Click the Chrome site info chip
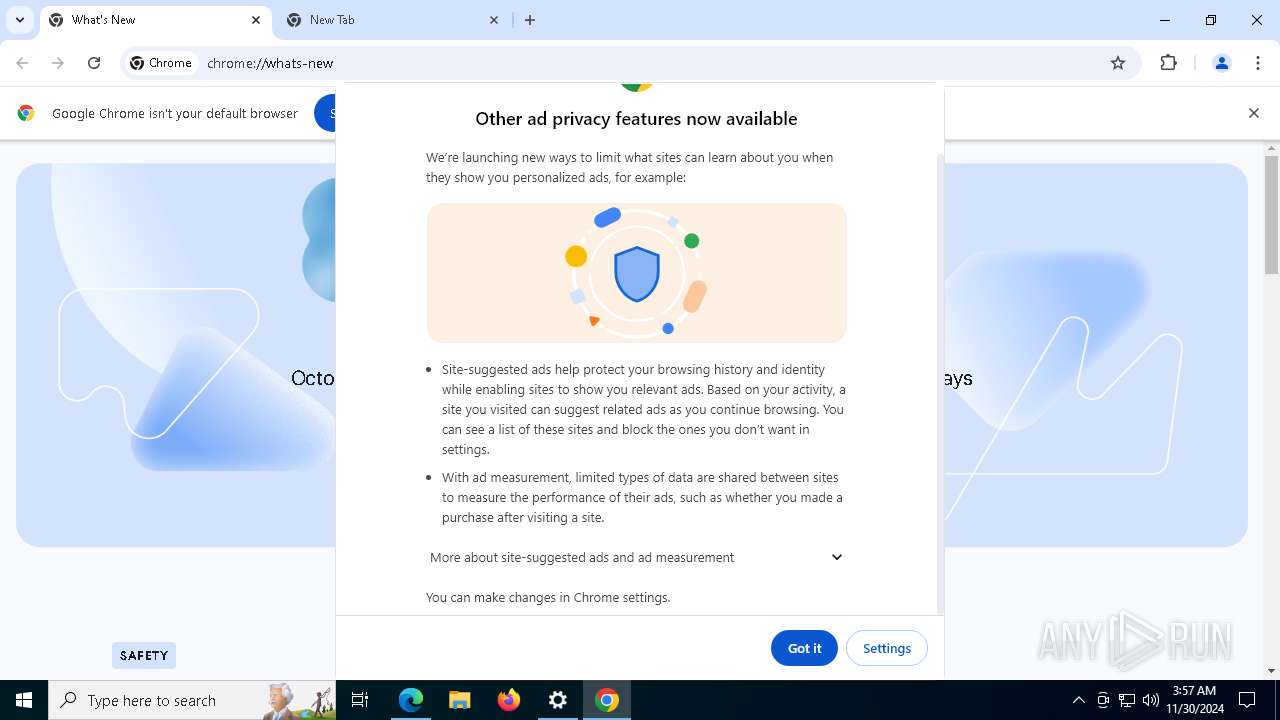The width and height of the screenshot is (1280, 720). (x=161, y=63)
